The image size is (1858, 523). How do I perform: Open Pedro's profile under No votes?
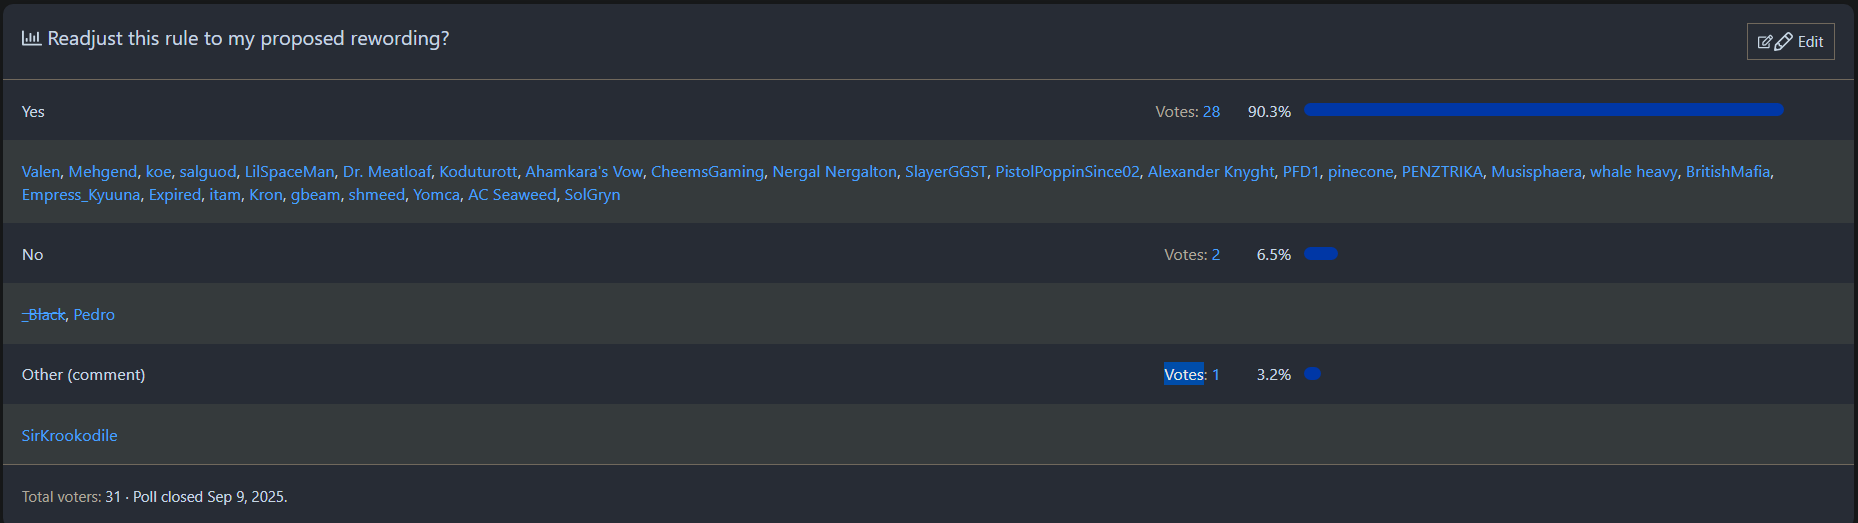point(94,315)
